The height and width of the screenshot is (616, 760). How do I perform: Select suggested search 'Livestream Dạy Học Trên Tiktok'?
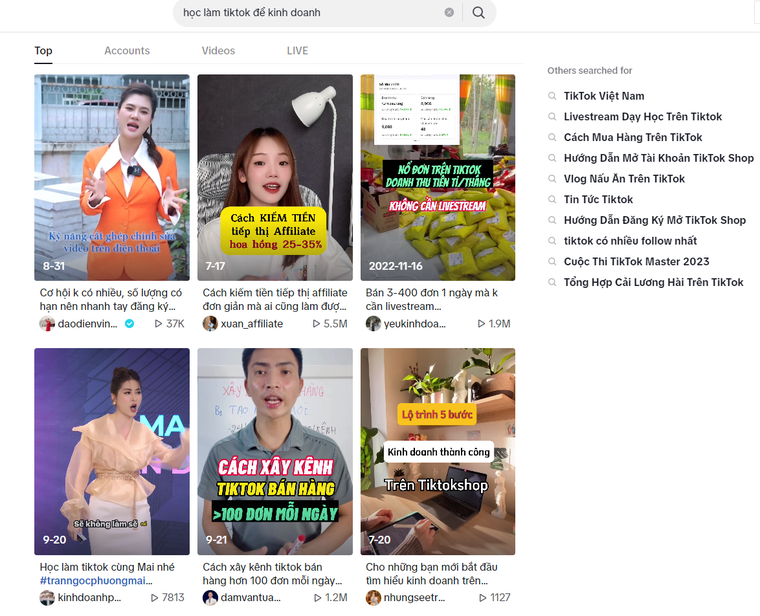[643, 117]
